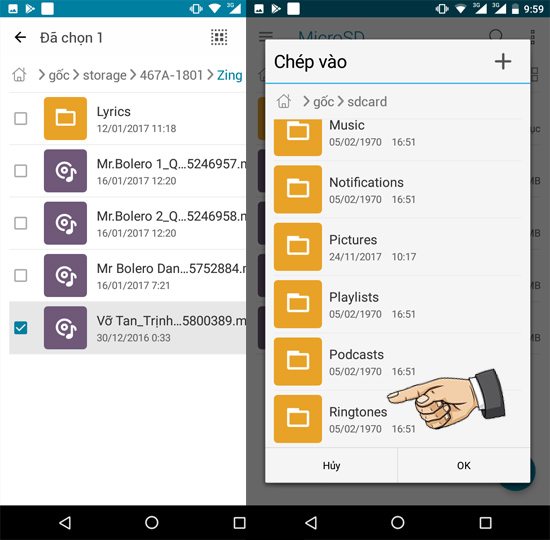550x540 pixels.
Task: Check the Lyrics folder checkbox
Action: tap(20, 119)
